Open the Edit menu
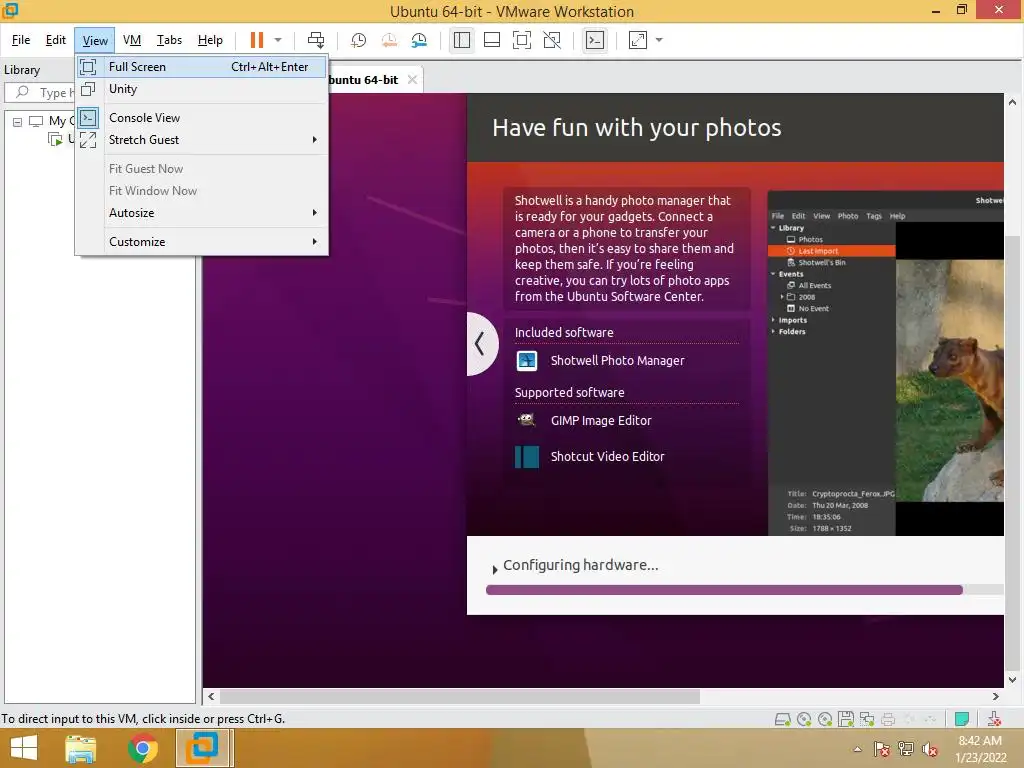This screenshot has height=768, width=1024. click(x=56, y=40)
